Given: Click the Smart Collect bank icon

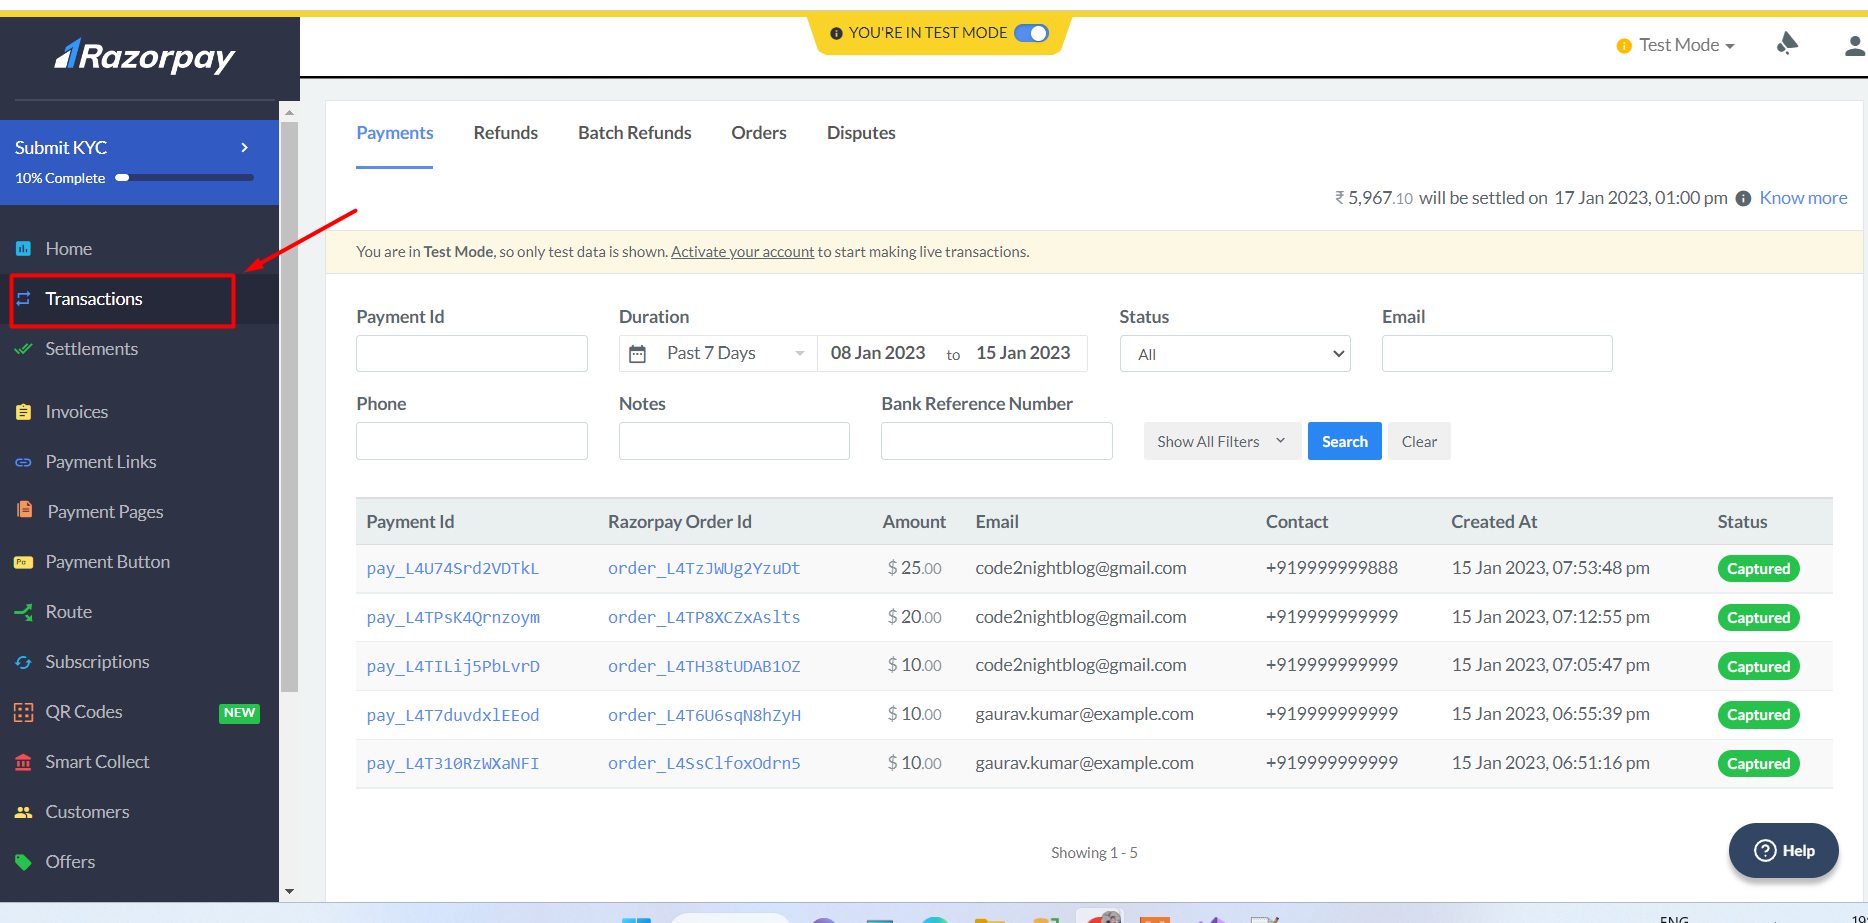Looking at the screenshot, I should 23,762.
